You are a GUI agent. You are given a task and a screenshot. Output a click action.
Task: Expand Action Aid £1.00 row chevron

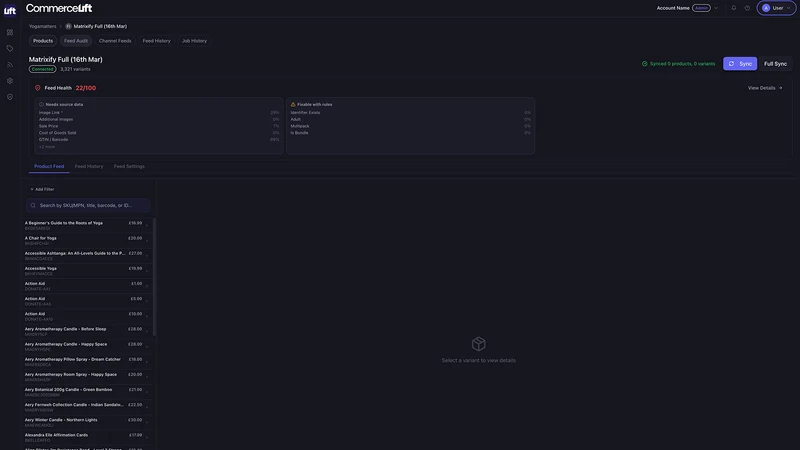coord(147,286)
